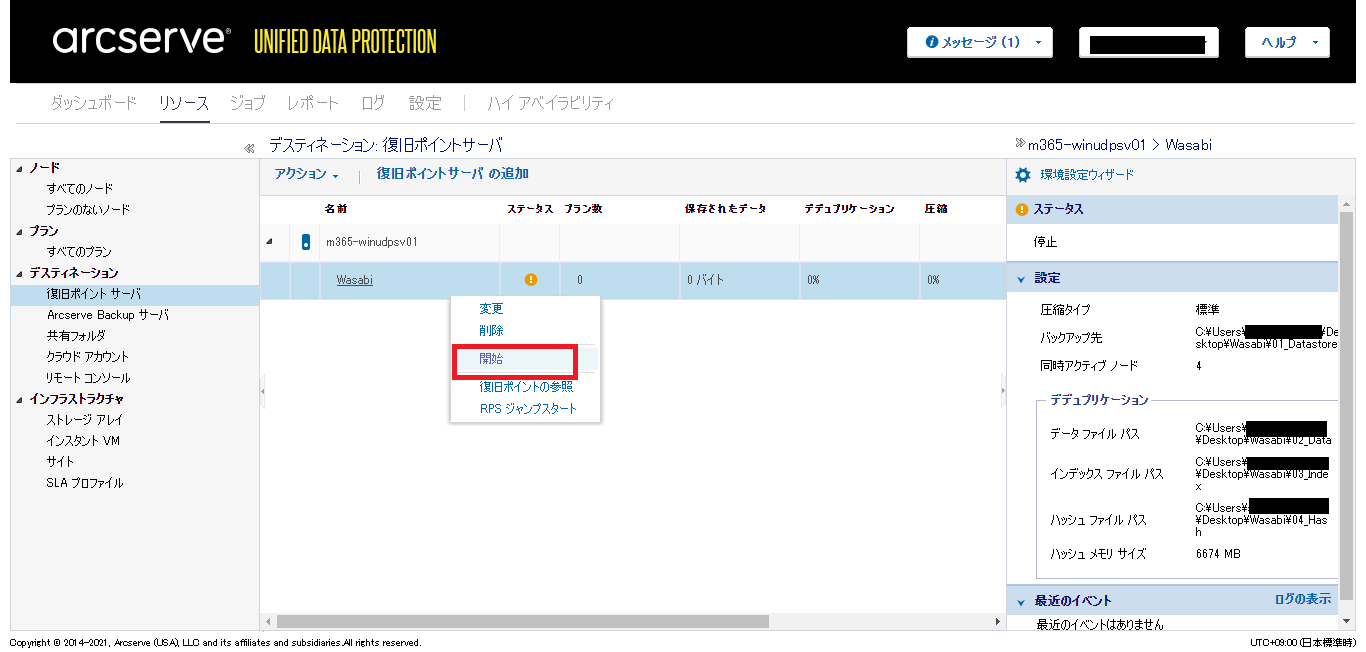The image size is (1366, 652).
Task: Collapse the ノード tree section
Action: pos(20,168)
